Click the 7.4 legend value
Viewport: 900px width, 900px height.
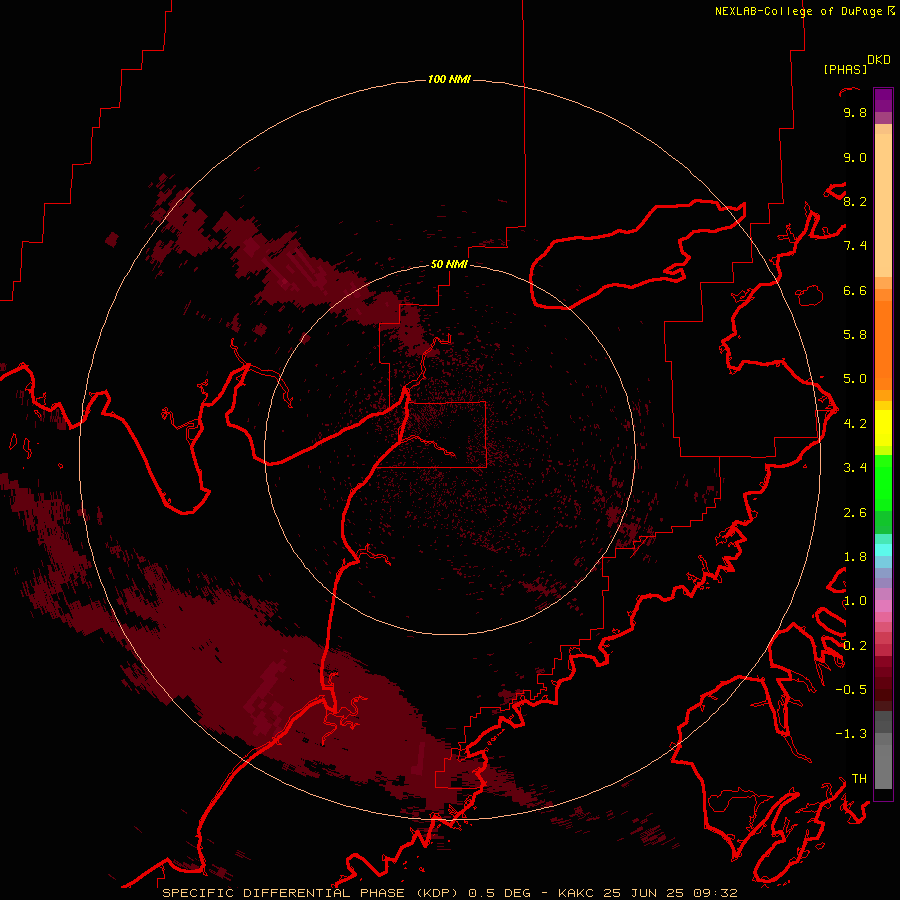[855, 246]
